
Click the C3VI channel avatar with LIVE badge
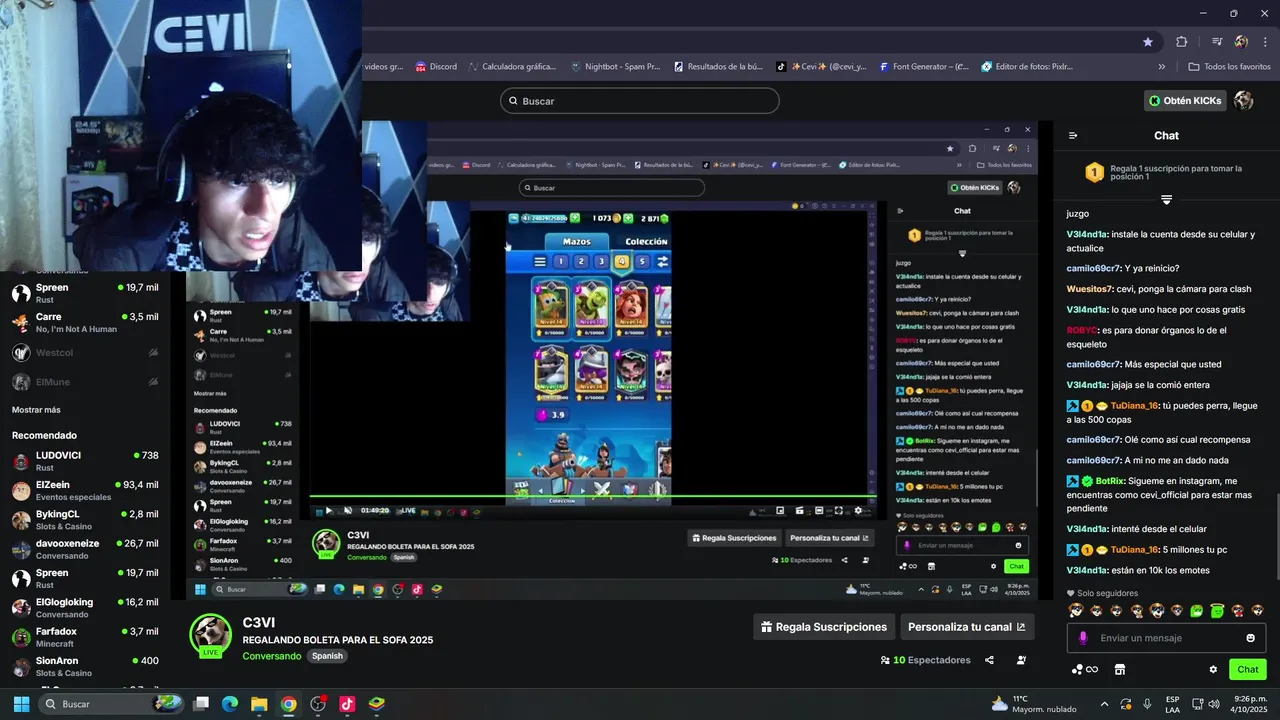[211, 636]
